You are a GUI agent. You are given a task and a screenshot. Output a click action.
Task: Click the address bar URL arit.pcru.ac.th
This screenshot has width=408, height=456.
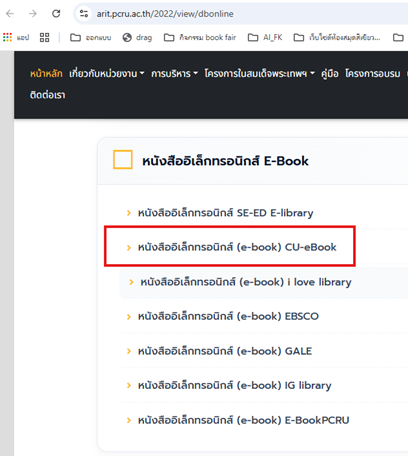(x=165, y=14)
